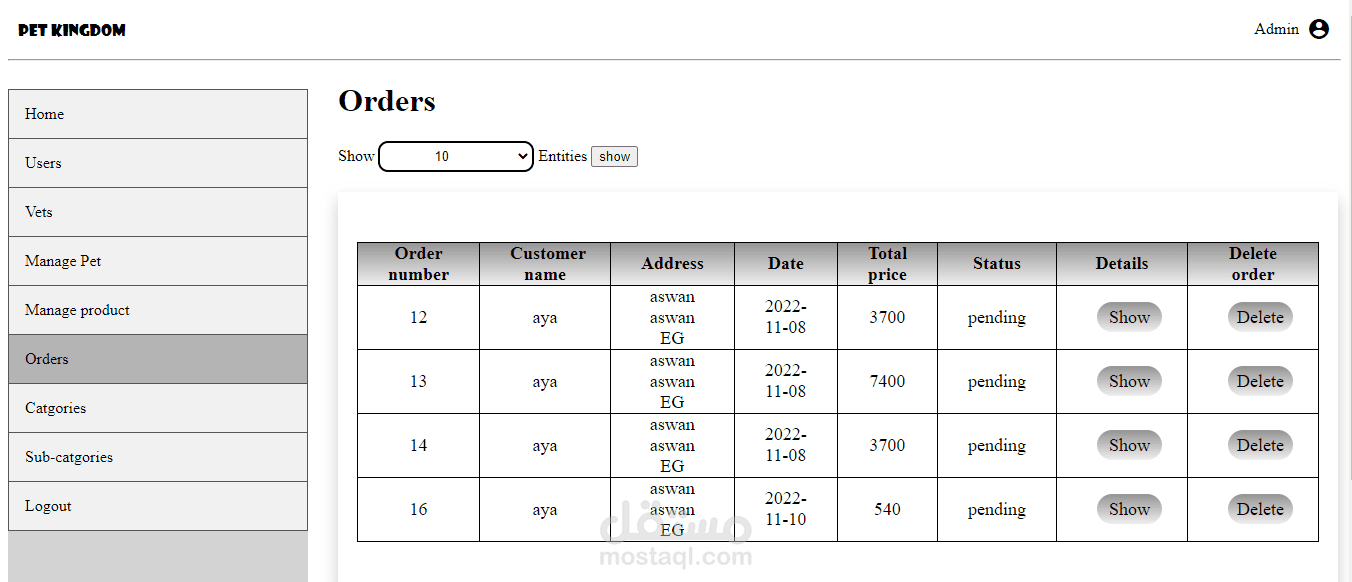Open Manage product section
1352x582 pixels.
(x=157, y=310)
